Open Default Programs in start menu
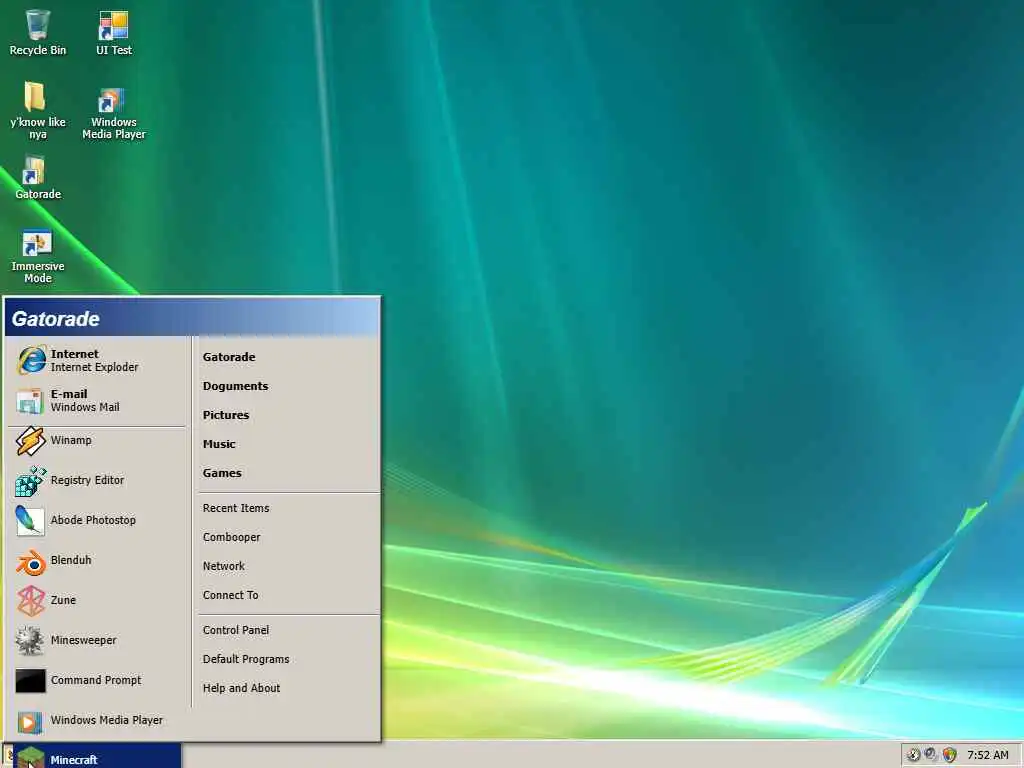The image size is (1024, 768). [246, 659]
